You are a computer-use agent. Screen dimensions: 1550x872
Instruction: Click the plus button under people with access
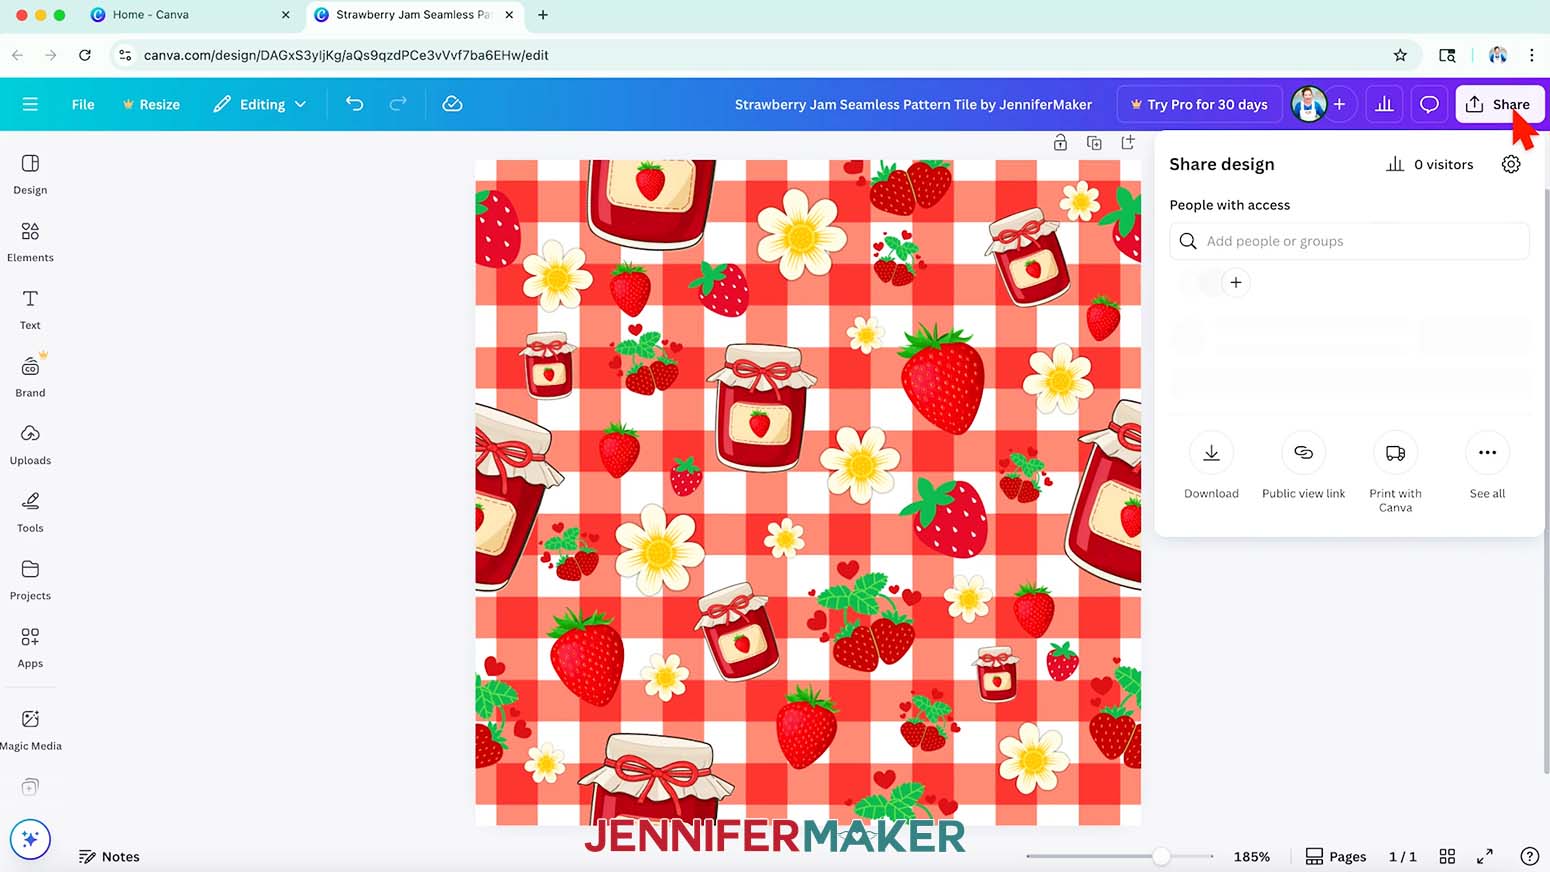[x=1236, y=283]
